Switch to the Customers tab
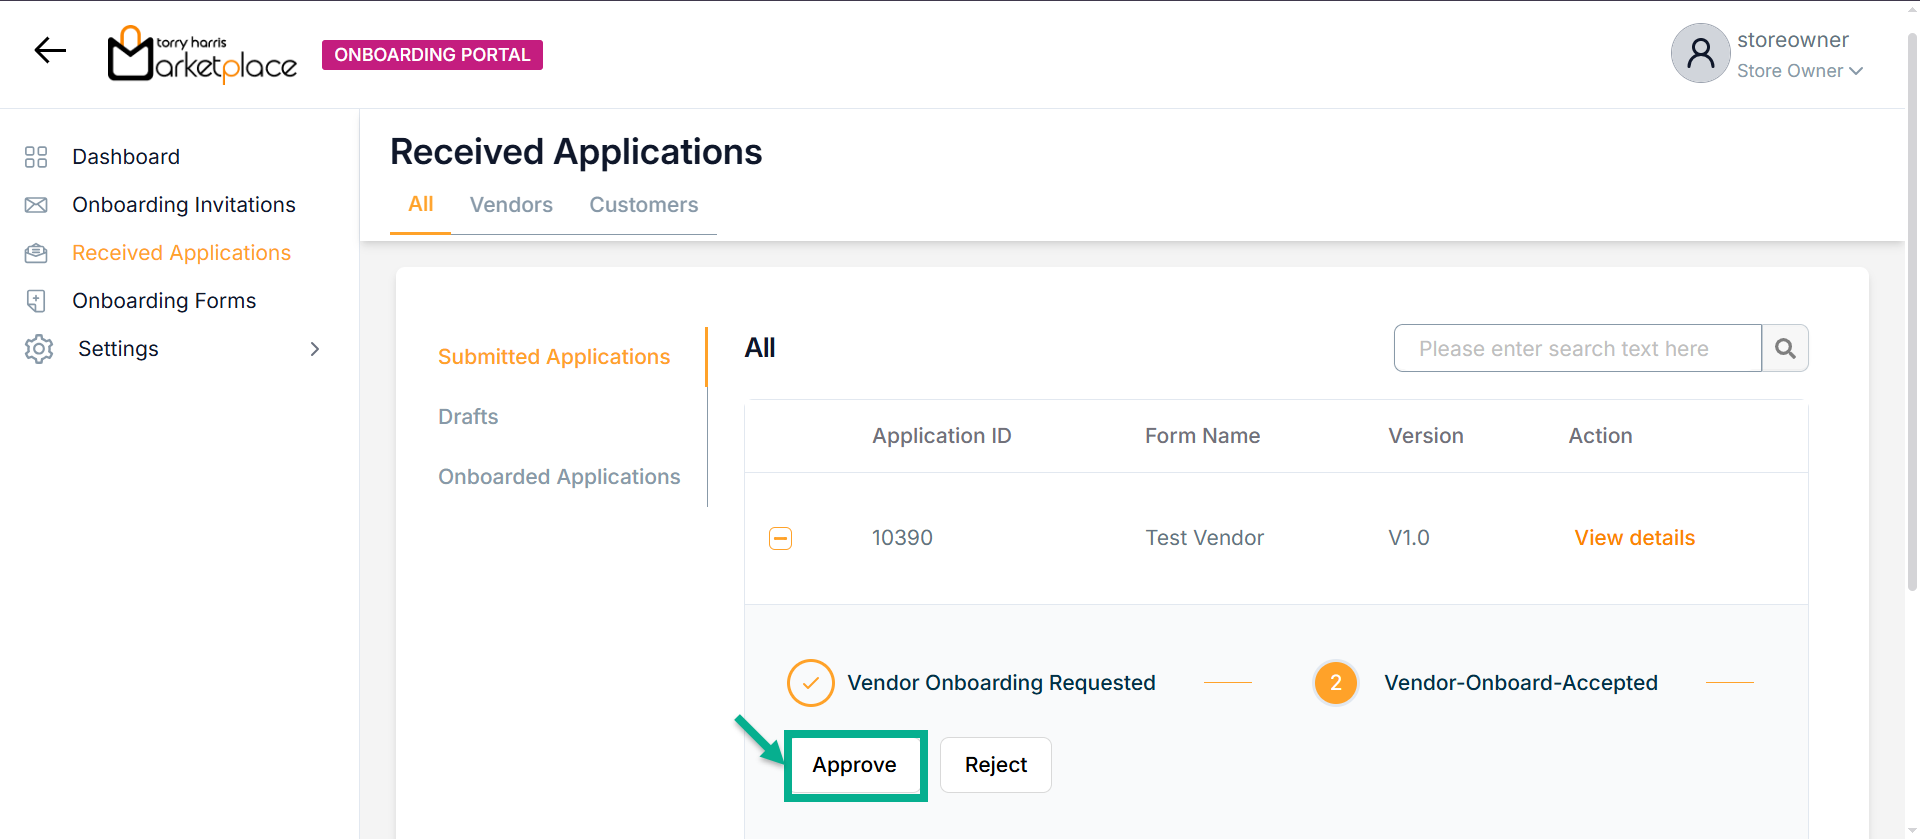The height and width of the screenshot is (839, 1920). 643,205
